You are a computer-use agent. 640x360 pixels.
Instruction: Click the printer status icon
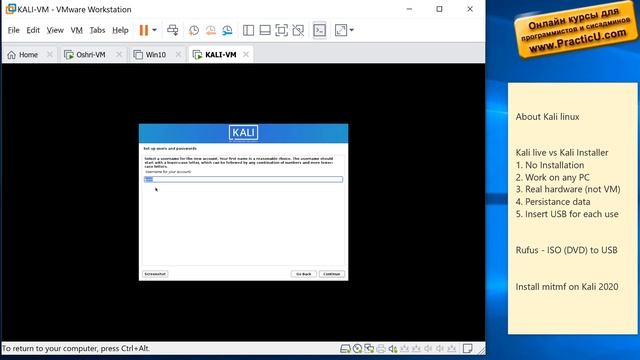[381, 349]
